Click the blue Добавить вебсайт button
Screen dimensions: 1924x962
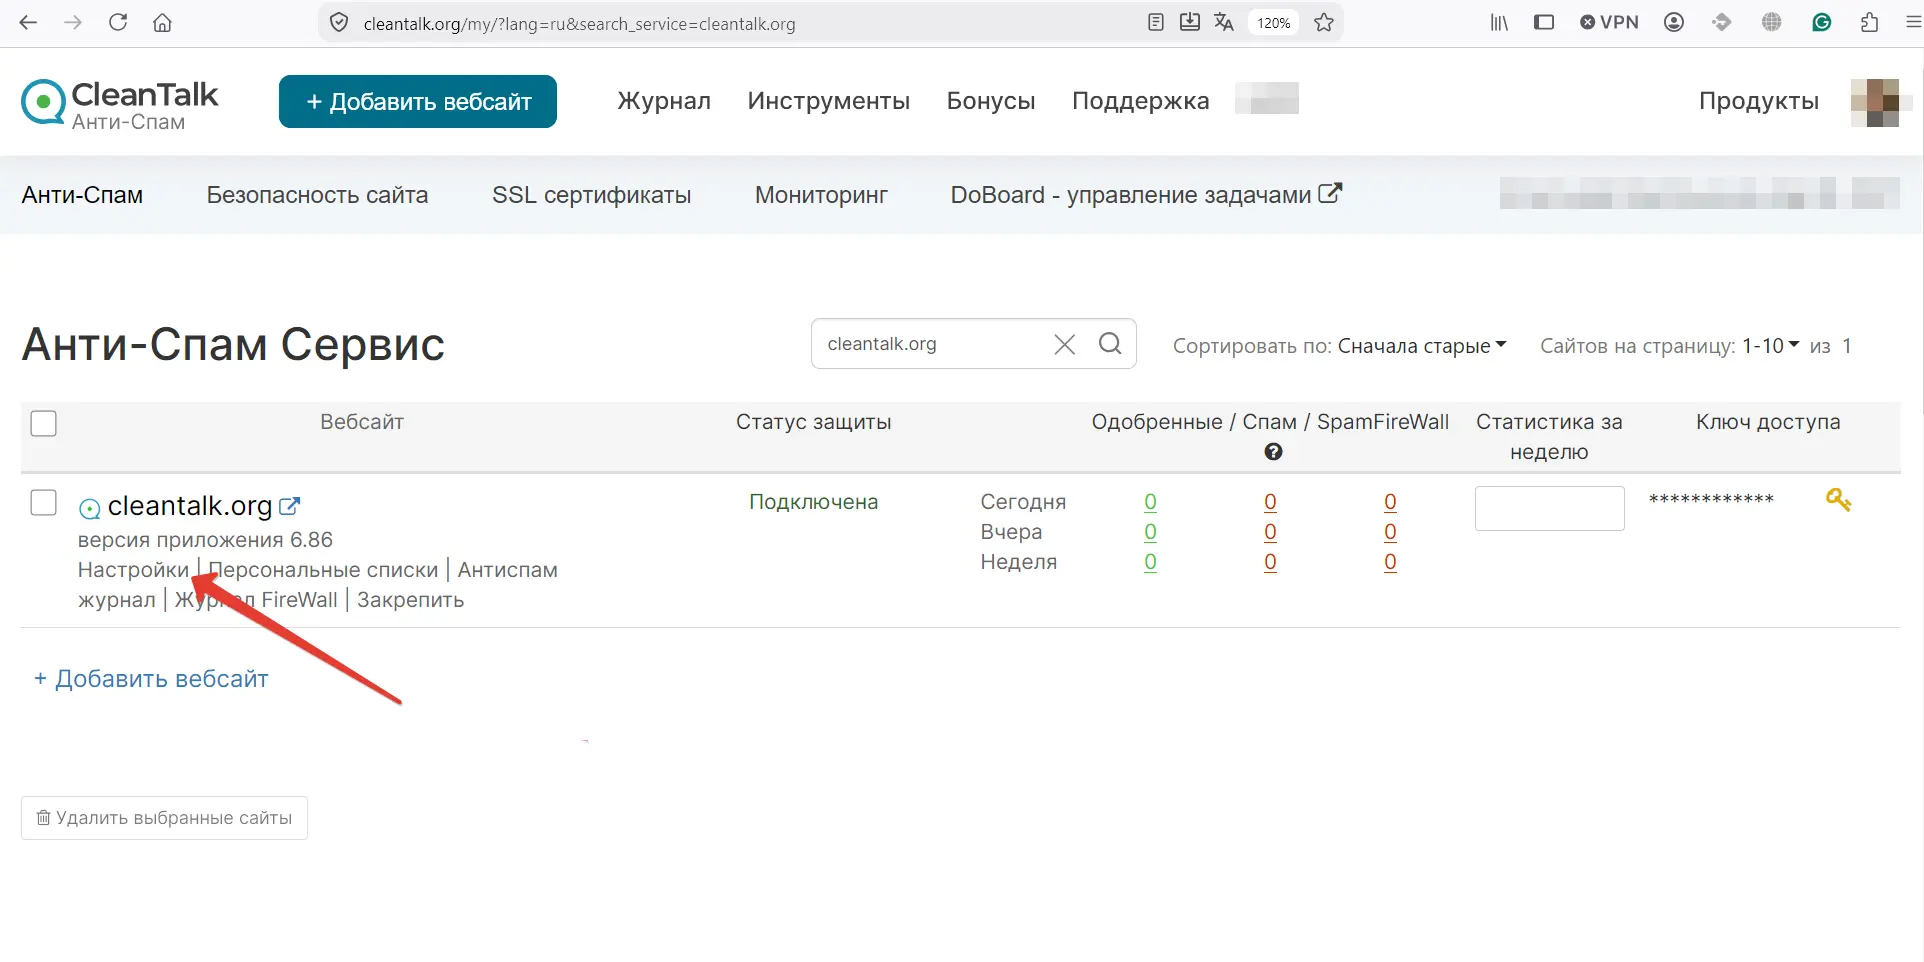click(x=418, y=101)
